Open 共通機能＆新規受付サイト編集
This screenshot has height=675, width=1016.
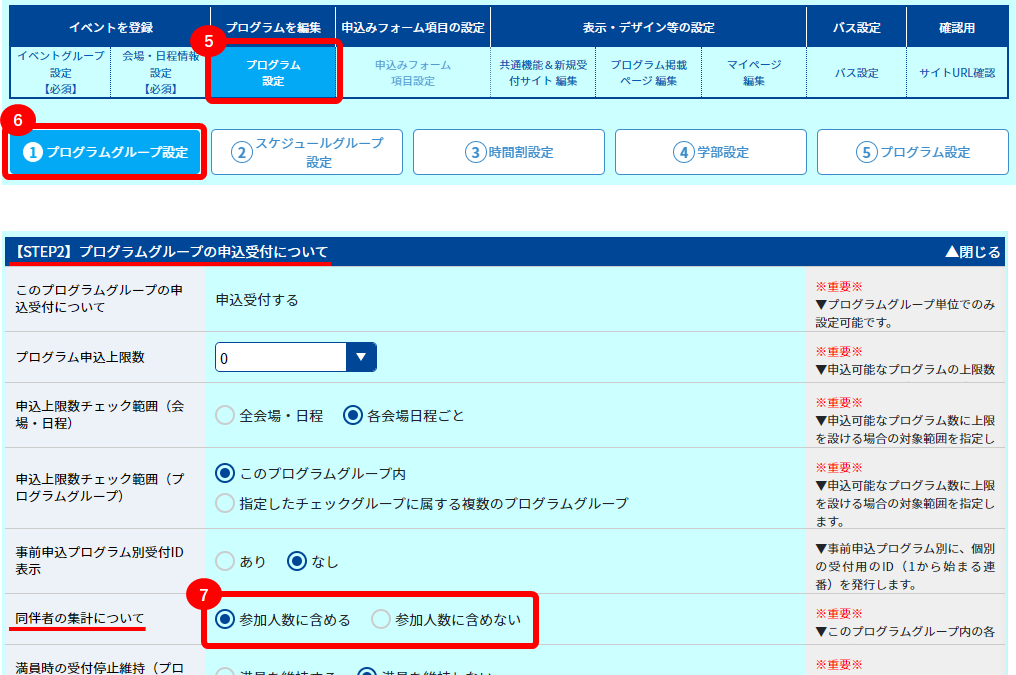point(543,73)
